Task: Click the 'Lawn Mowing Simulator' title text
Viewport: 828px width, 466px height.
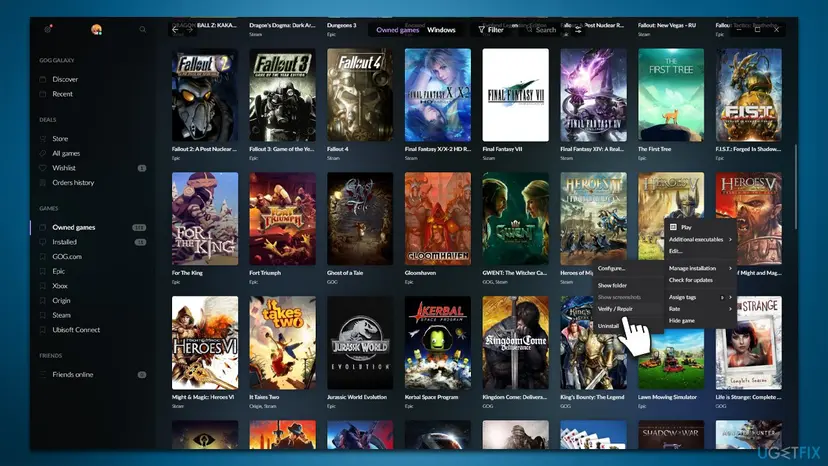Action: click(667, 397)
